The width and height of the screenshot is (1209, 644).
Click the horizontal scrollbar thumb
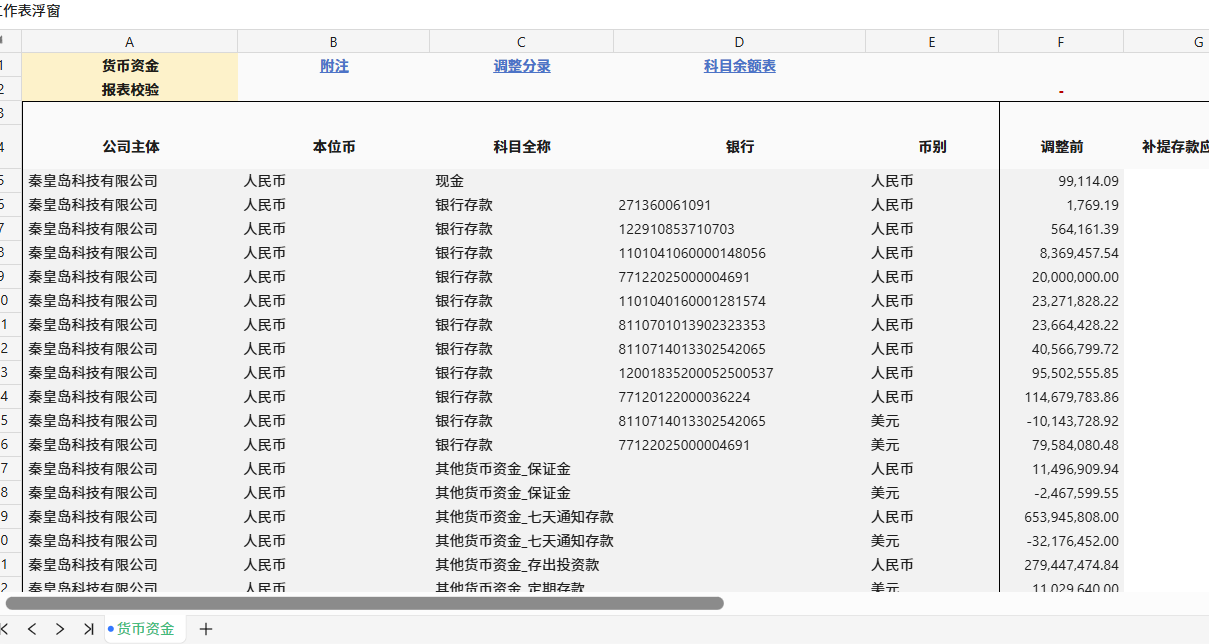(x=365, y=603)
